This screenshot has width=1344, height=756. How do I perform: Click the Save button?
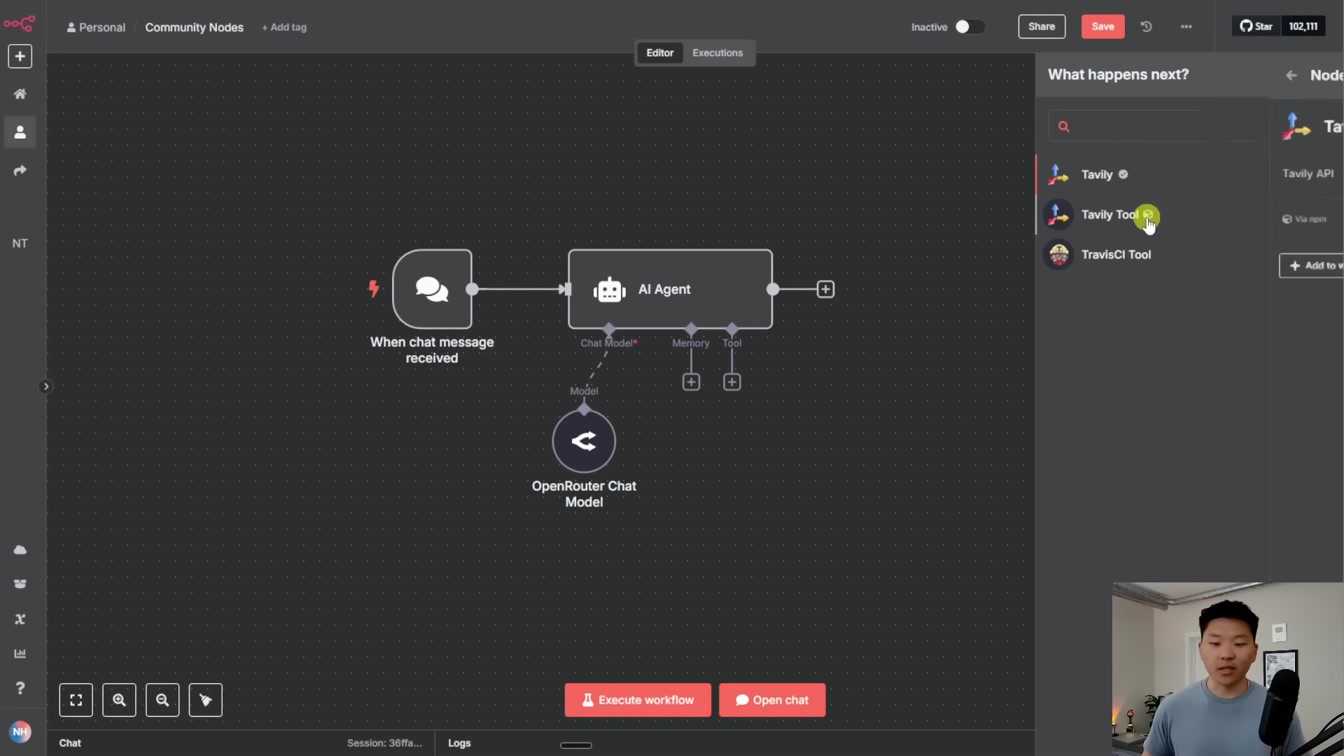pyautogui.click(x=1102, y=27)
